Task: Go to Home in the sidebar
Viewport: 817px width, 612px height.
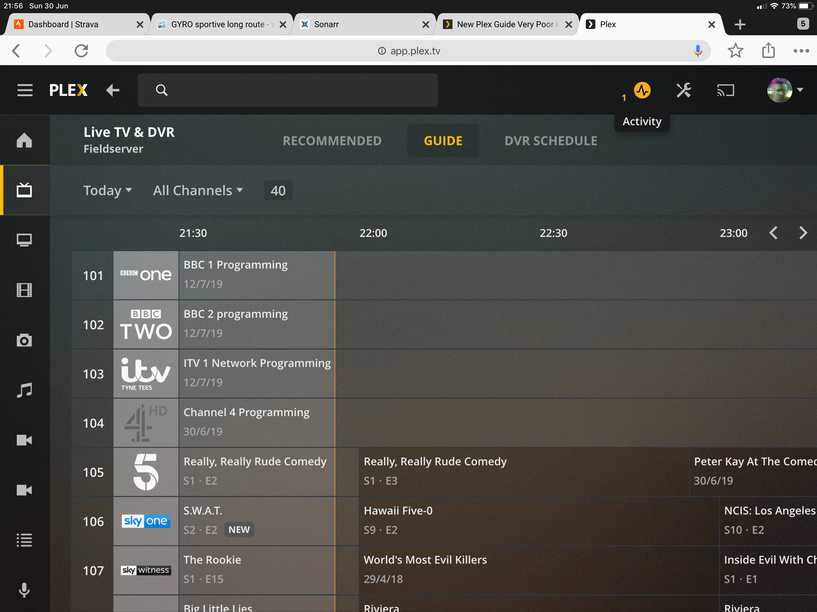Action: coord(24,140)
